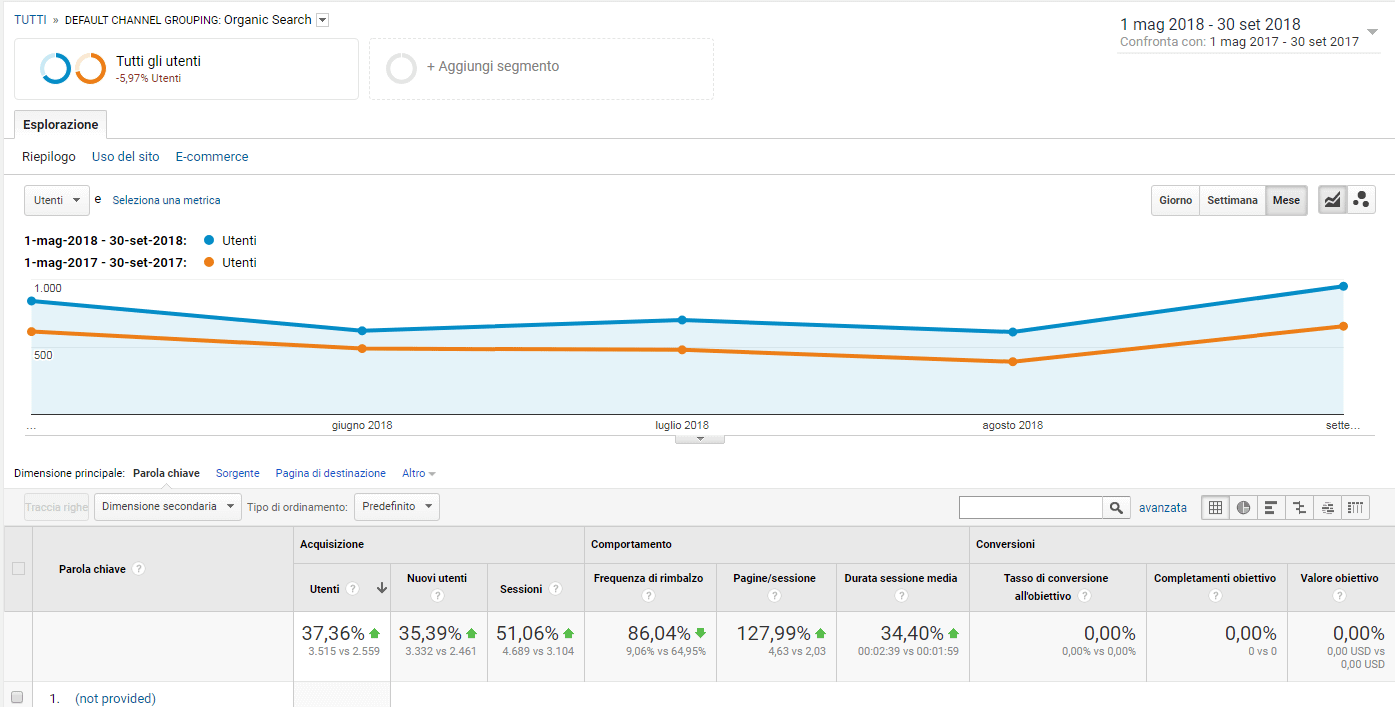This screenshot has height=707, width=1395.
Task: Select the data table view icon
Action: [x=1215, y=508]
